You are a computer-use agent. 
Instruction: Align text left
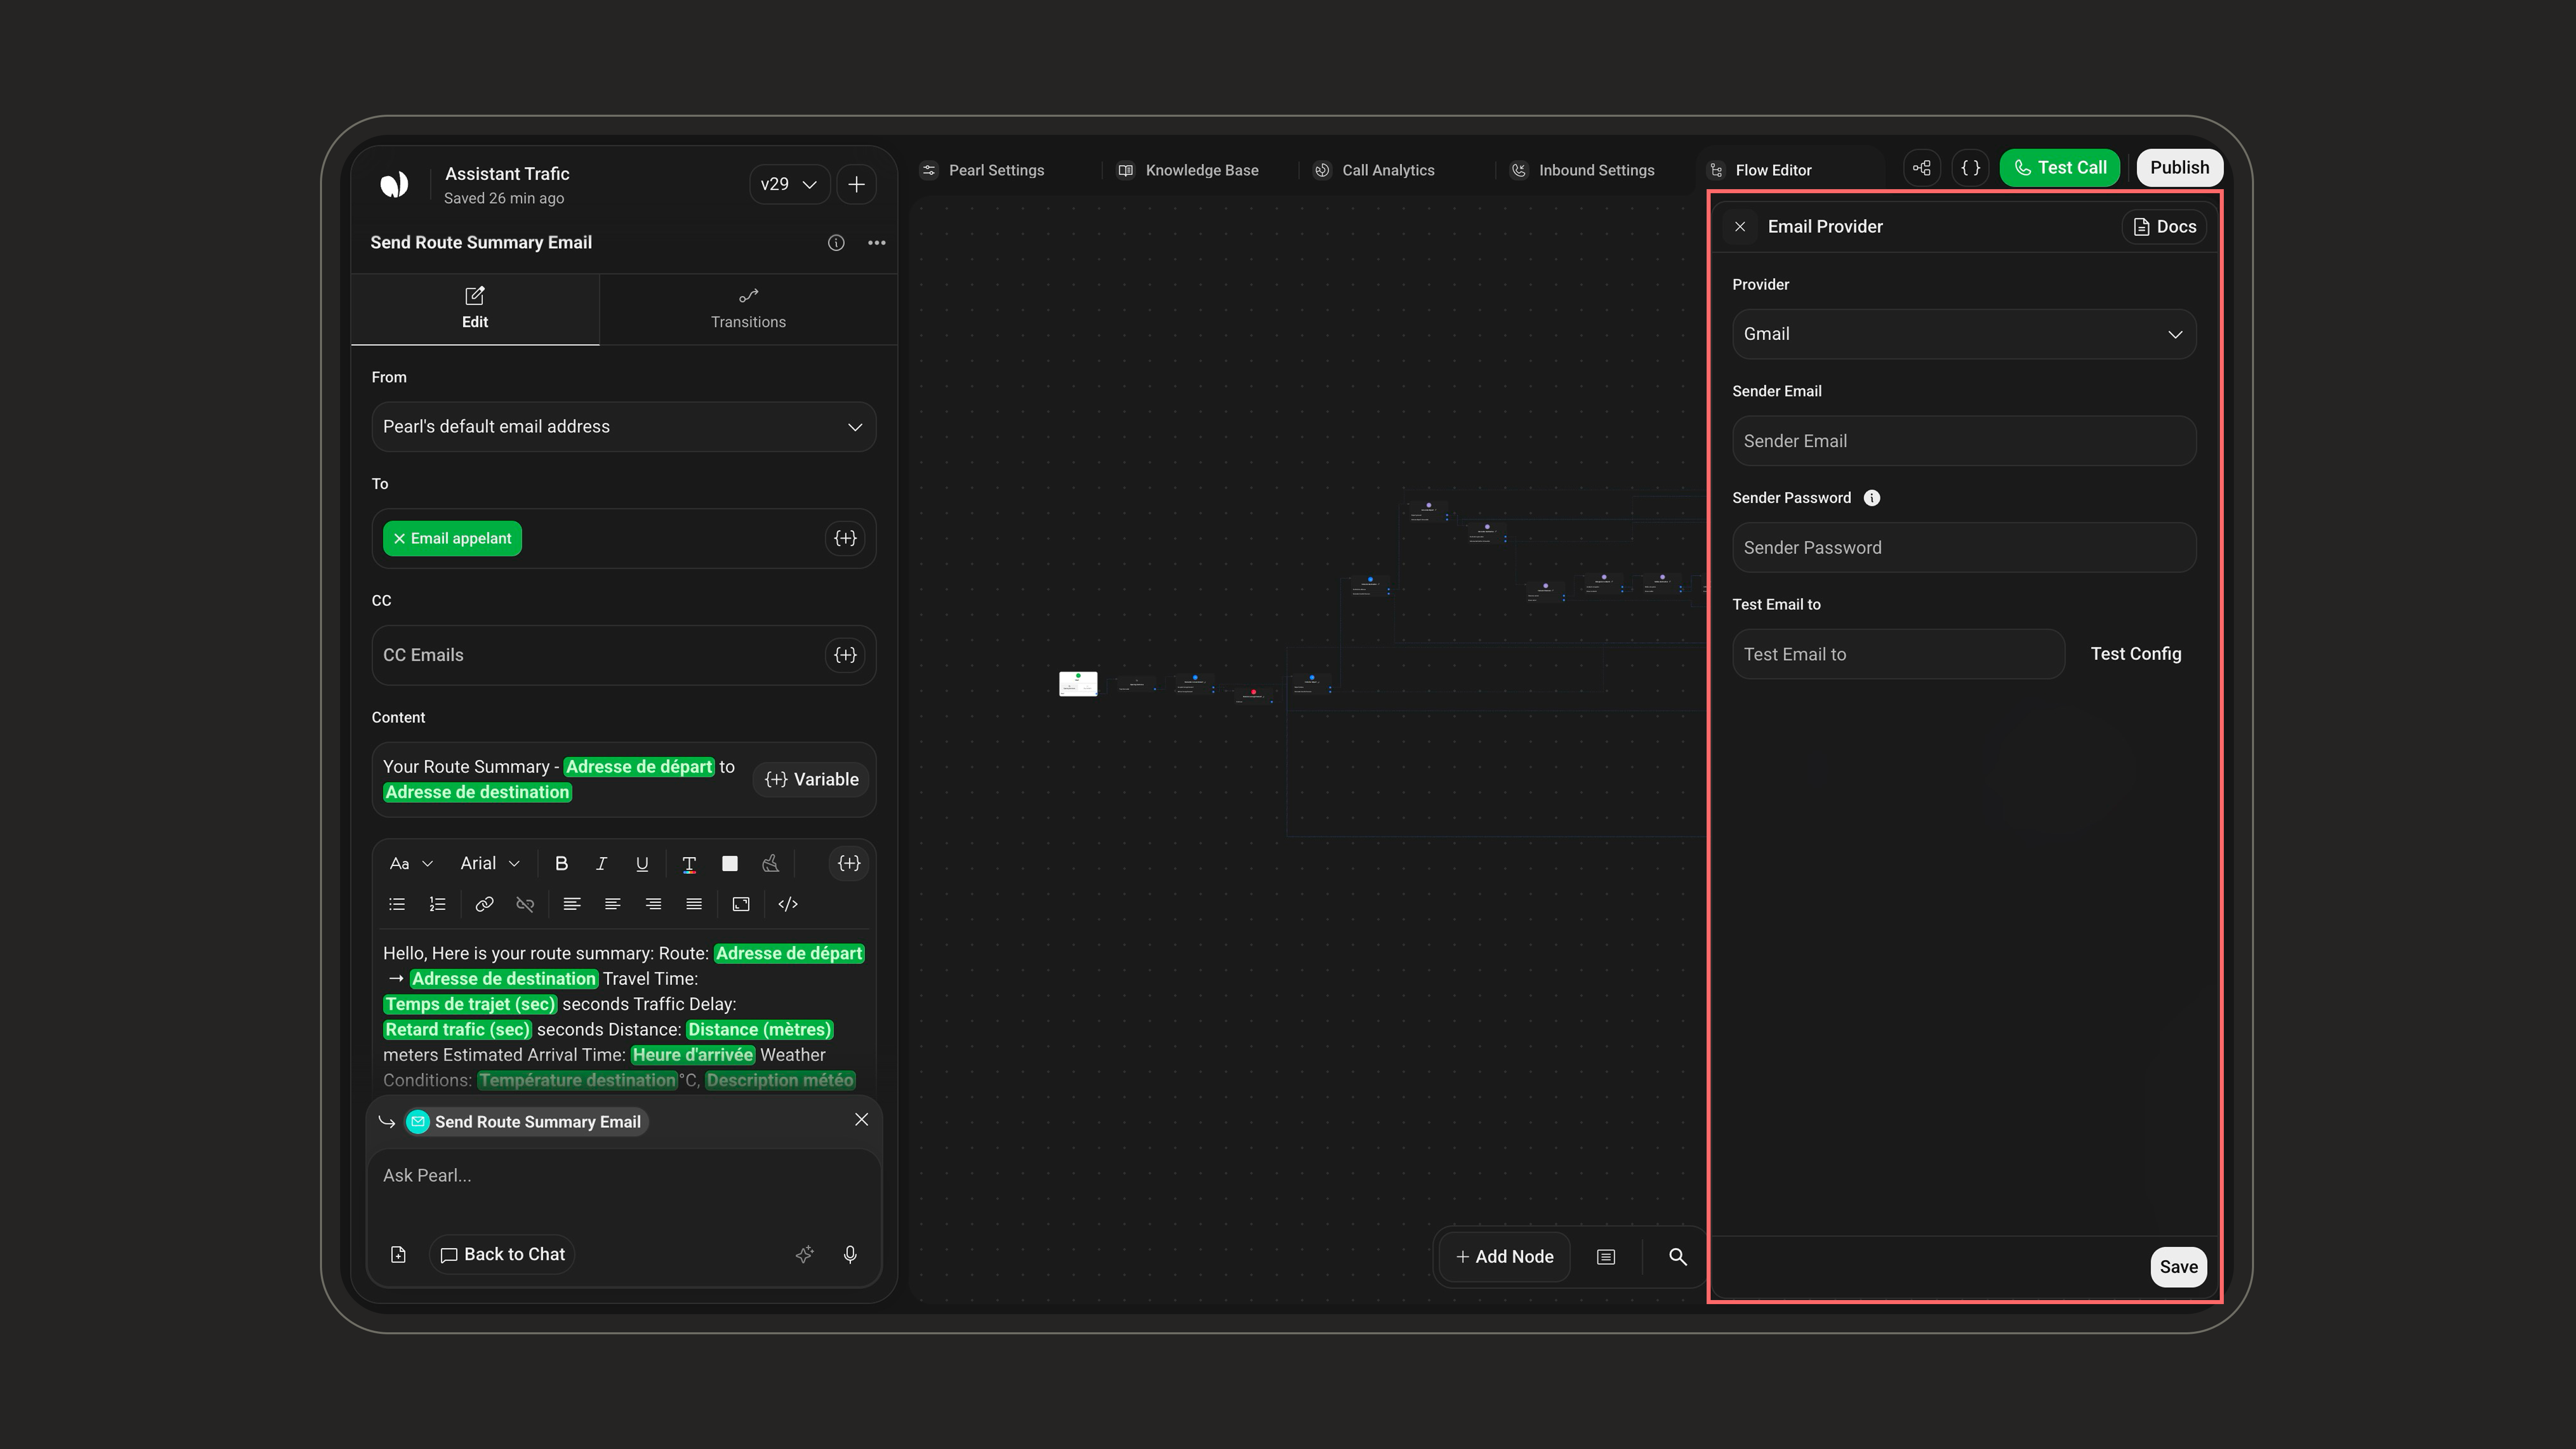pyautogui.click(x=572, y=904)
